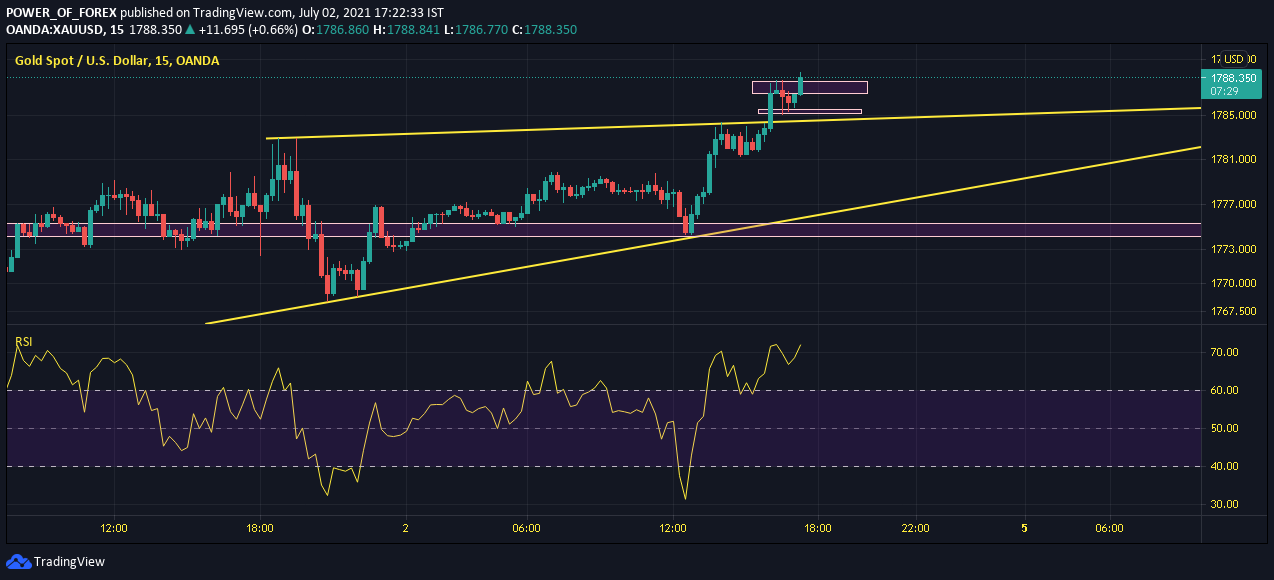Click the TradingView logo at the bottom
Viewport: 1274px width, 580px height.
(55, 562)
